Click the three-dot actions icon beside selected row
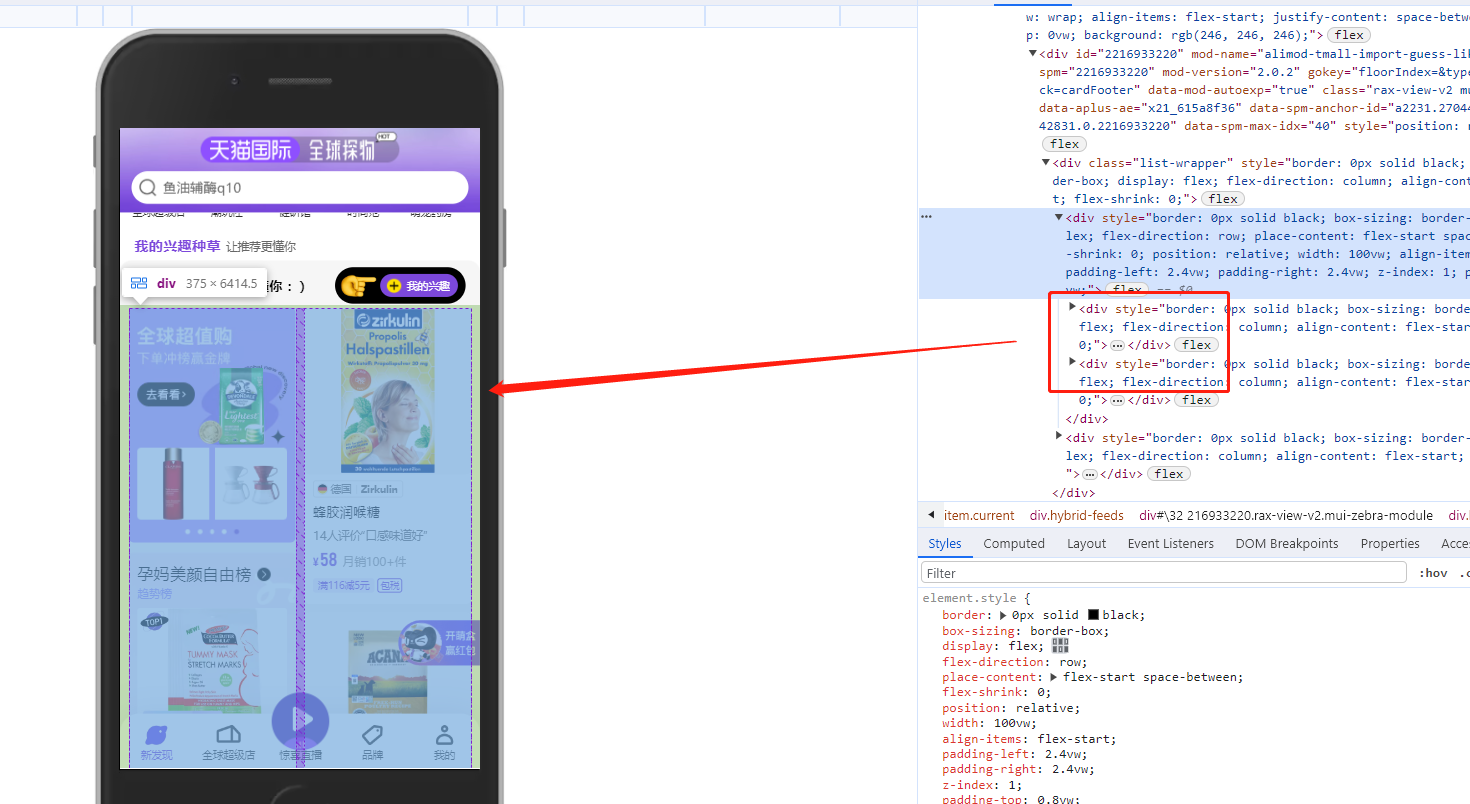This screenshot has height=804, width=1470. coord(926,217)
